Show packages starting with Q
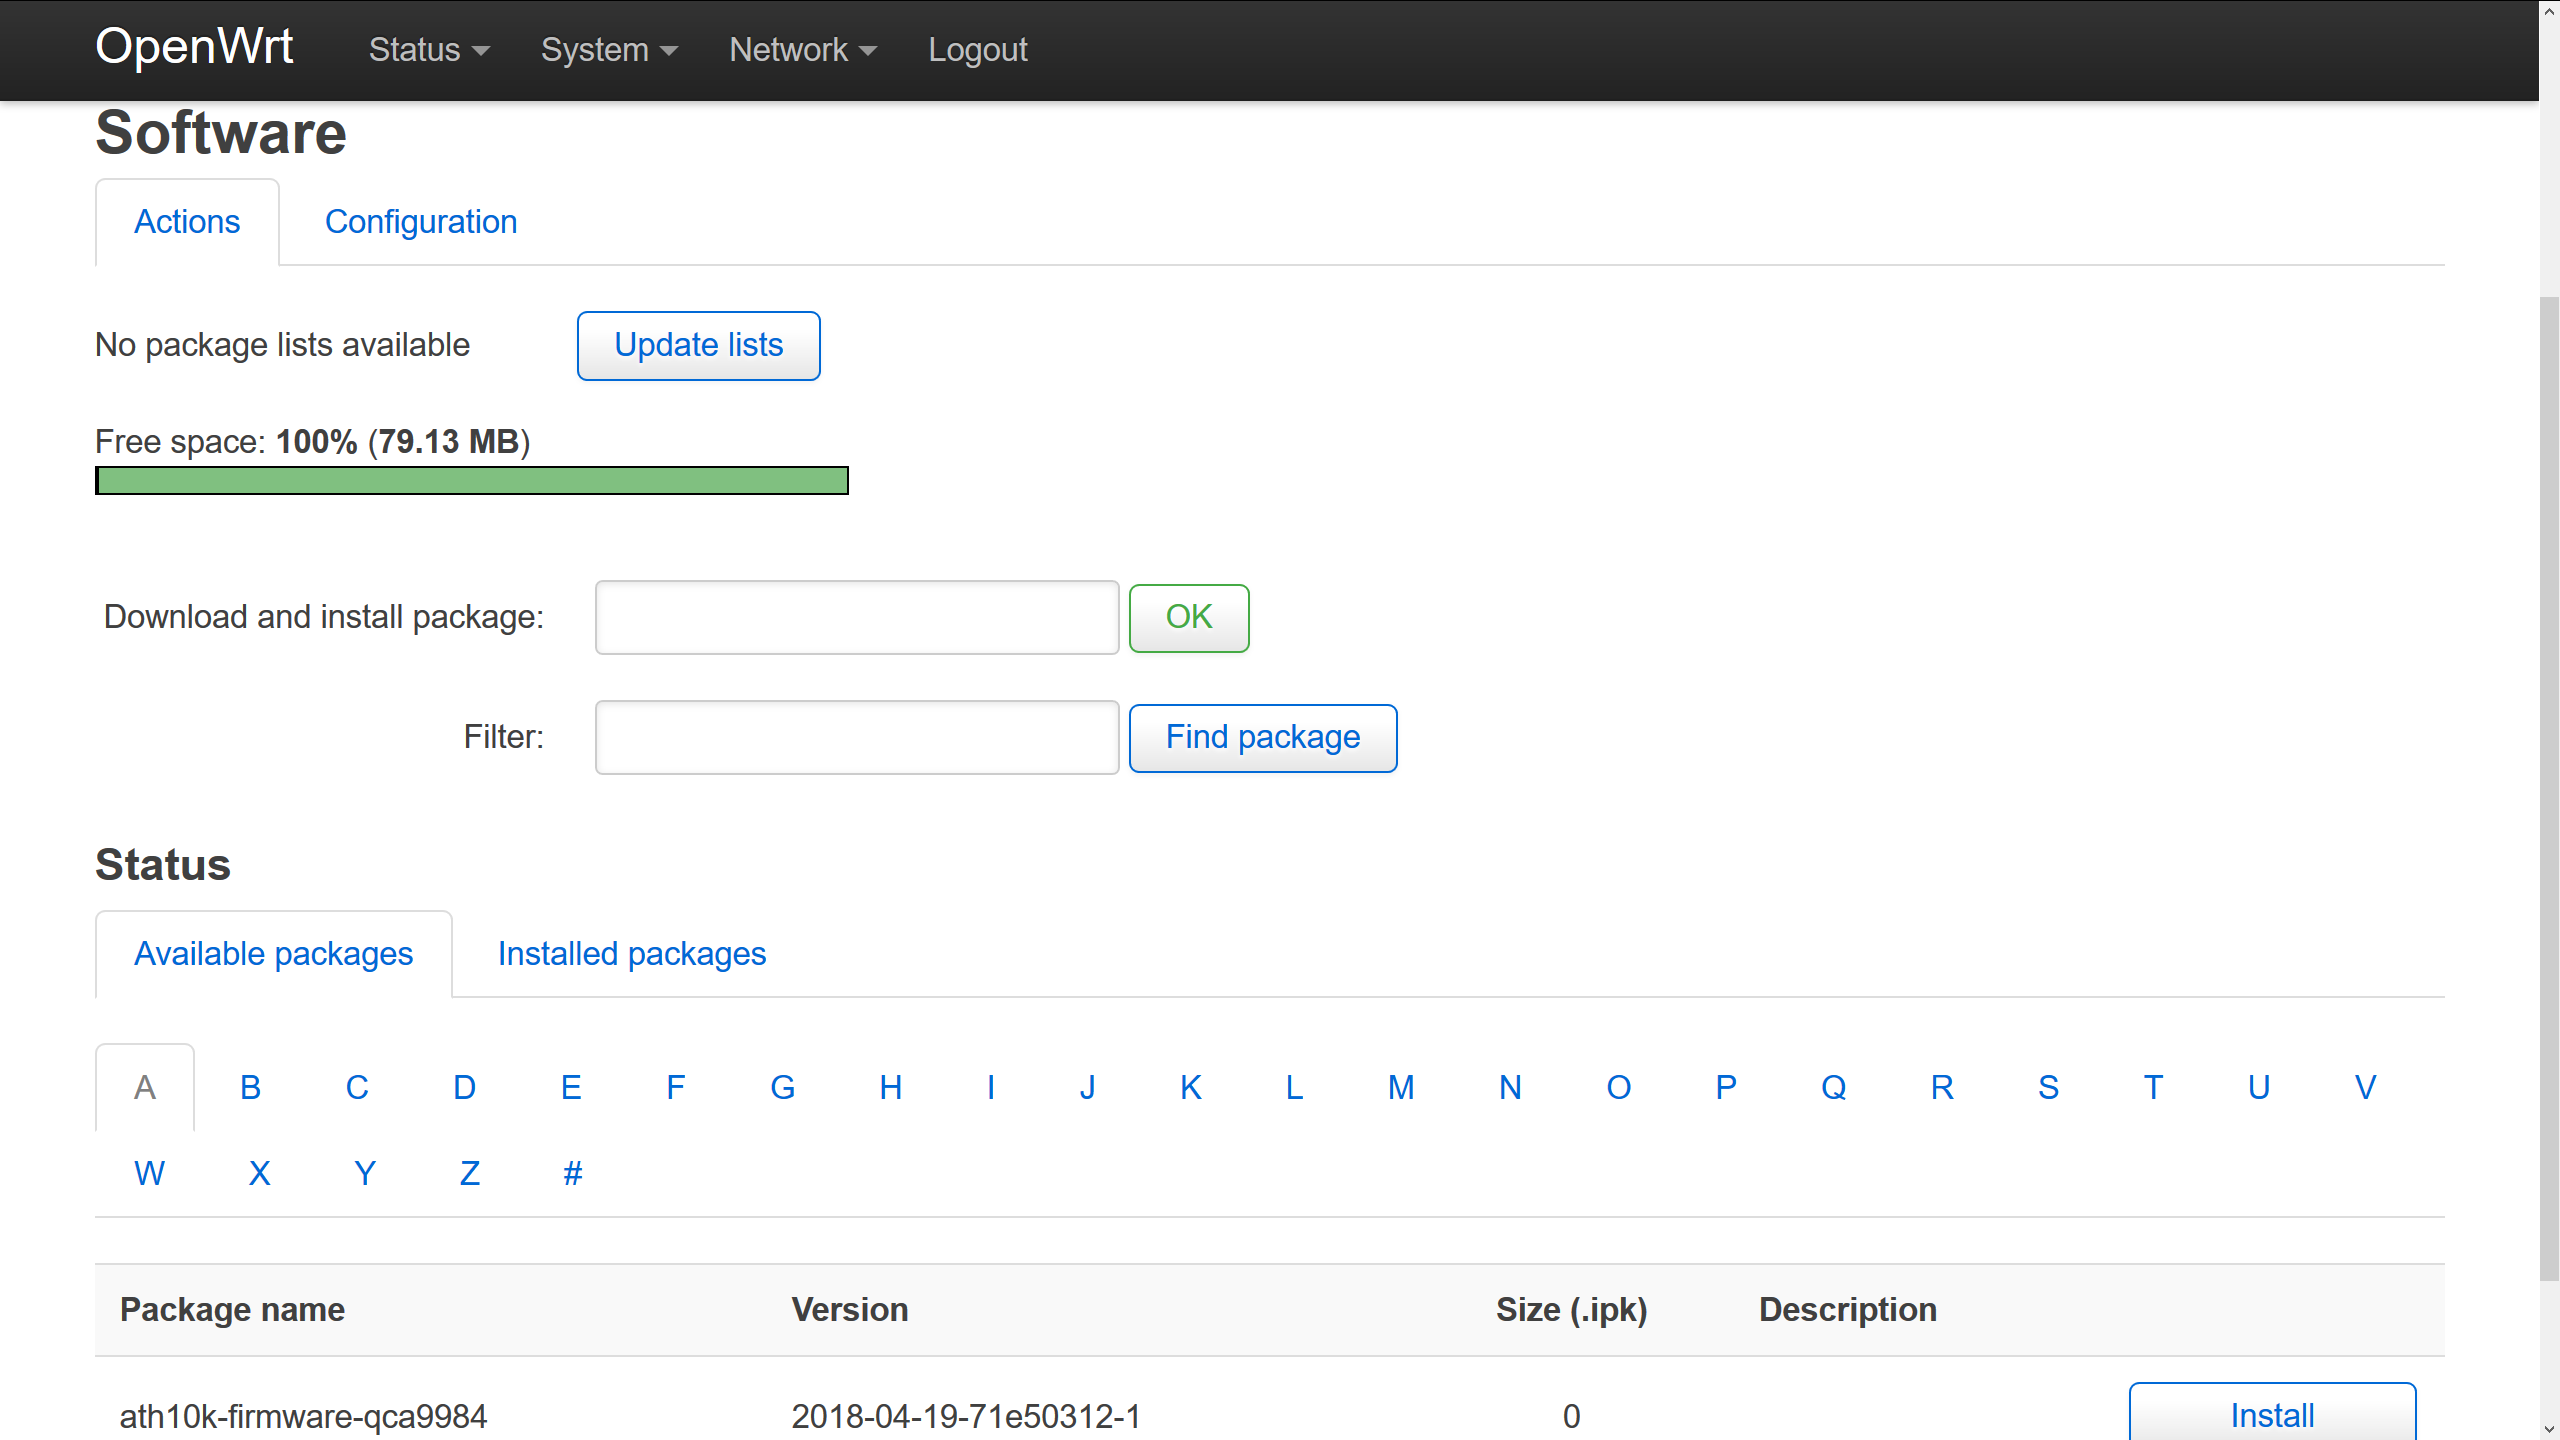2560x1440 pixels. point(1834,1088)
